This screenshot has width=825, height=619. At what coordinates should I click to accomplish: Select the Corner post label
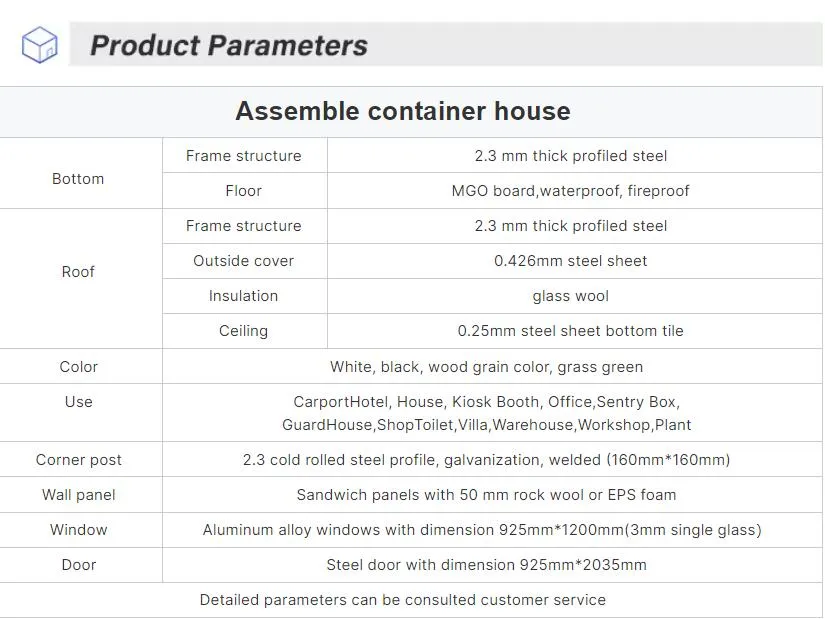coord(78,460)
